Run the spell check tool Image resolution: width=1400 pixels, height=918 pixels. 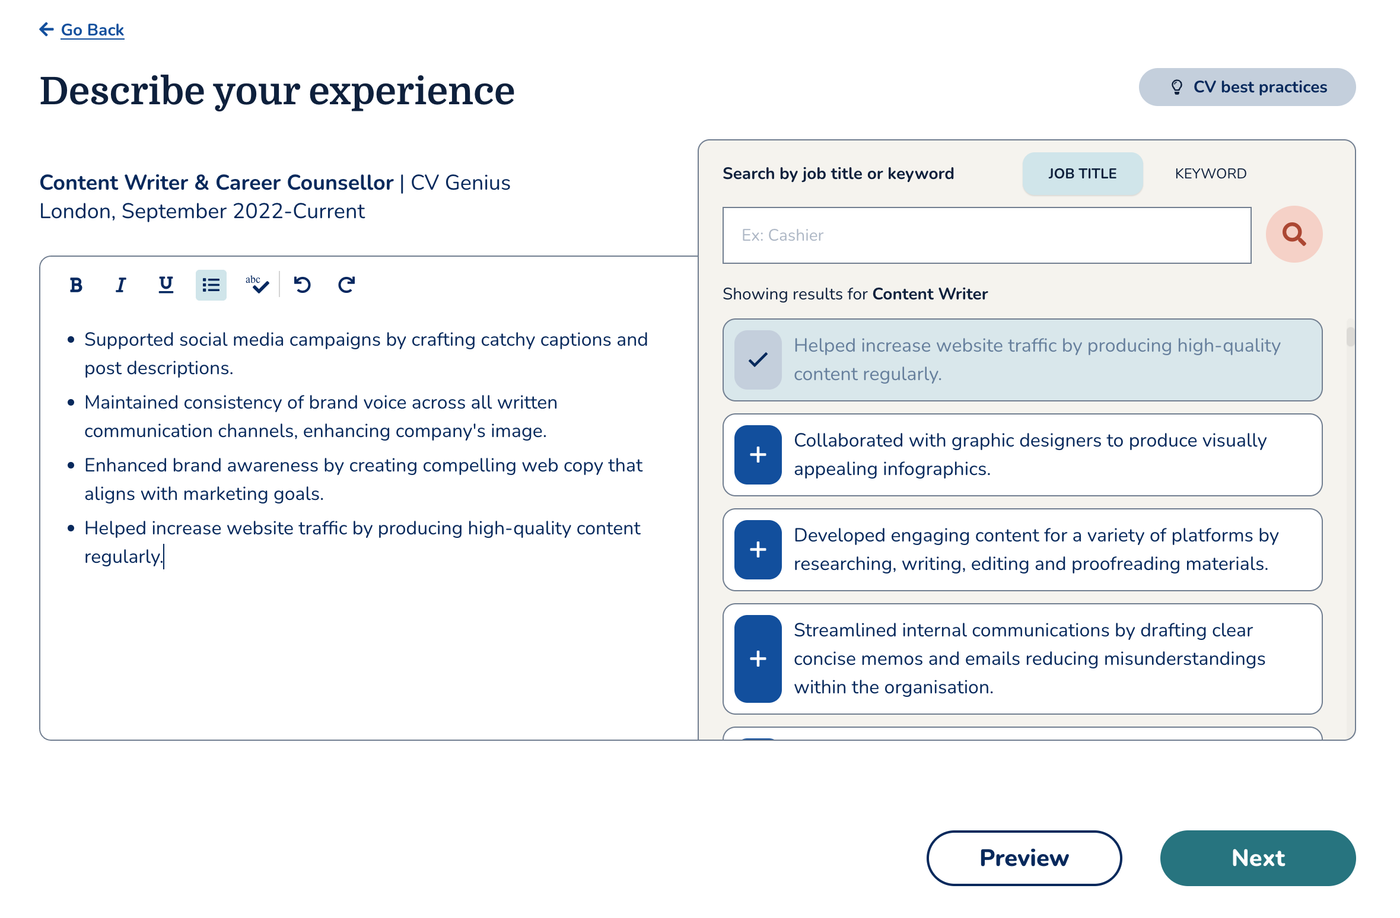click(x=257, y=285)
